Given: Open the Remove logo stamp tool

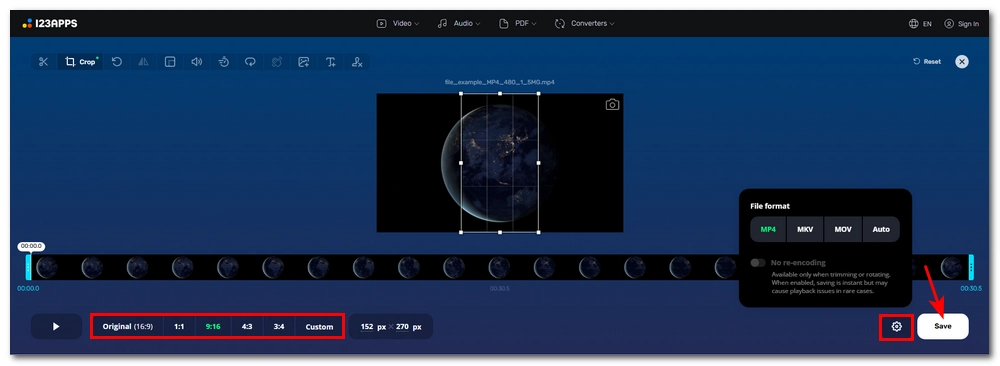Looking at the screenshot, I should [357, 62].
